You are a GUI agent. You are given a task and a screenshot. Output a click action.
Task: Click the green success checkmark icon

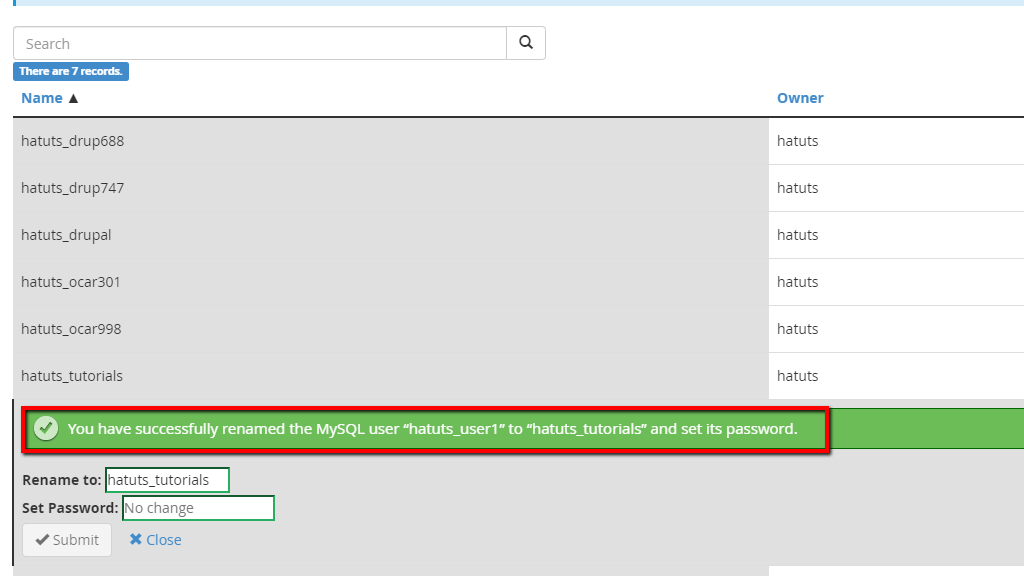[46, 428]
